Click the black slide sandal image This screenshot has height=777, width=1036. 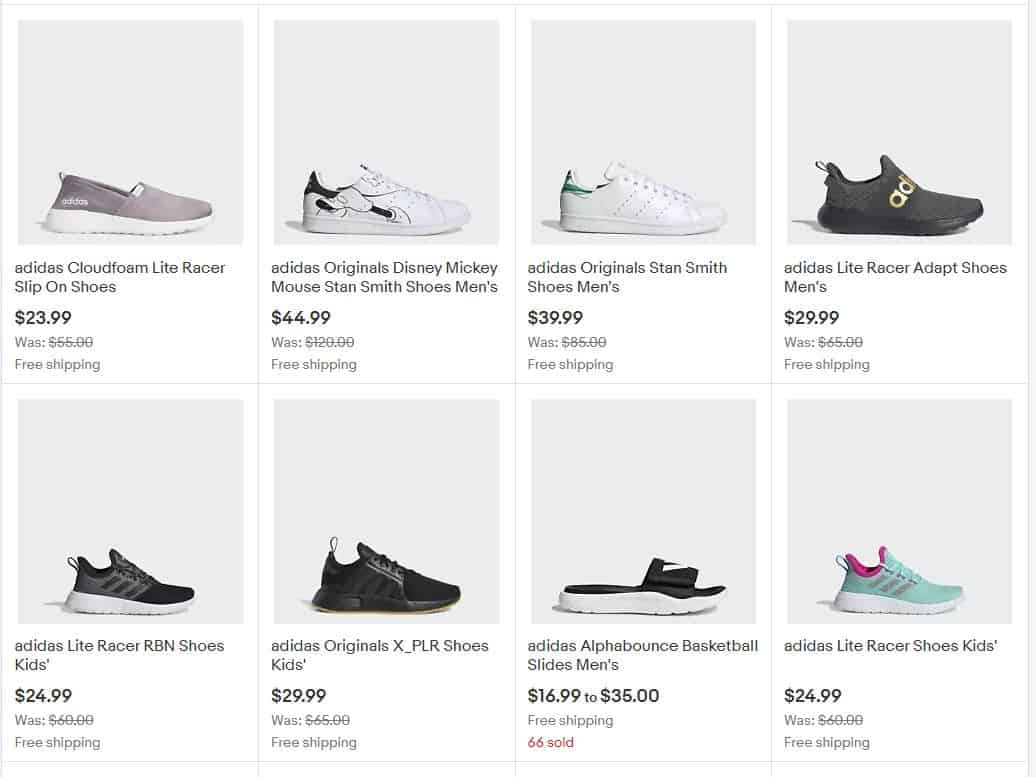point(642,510)
